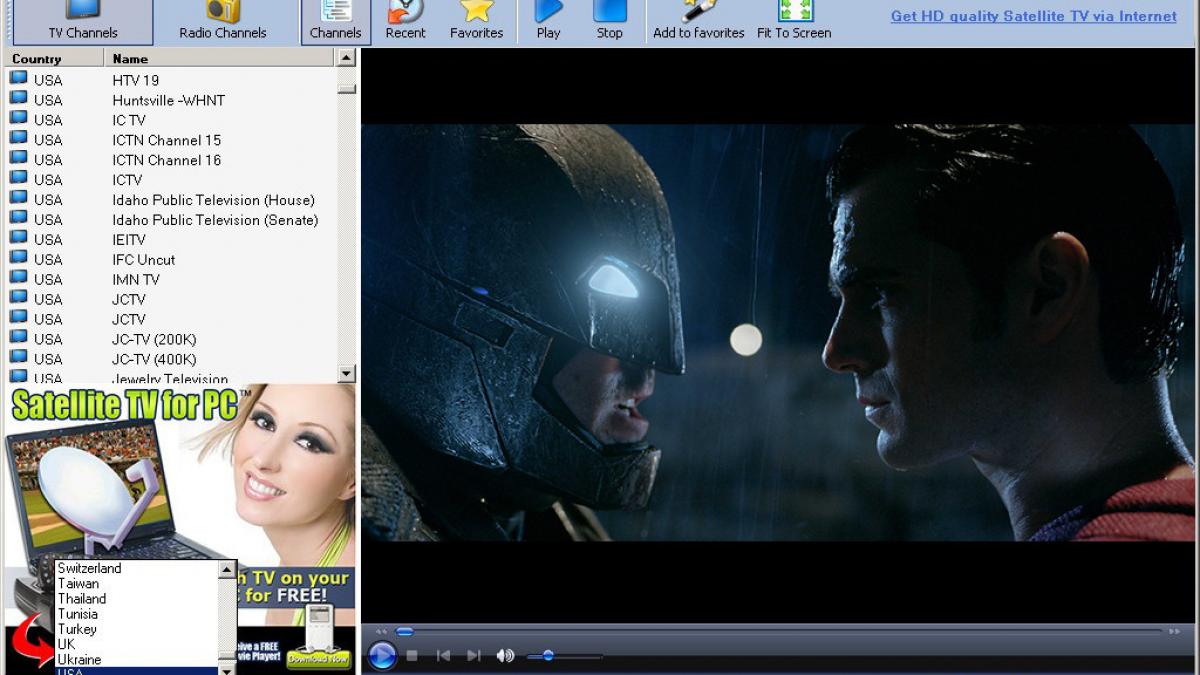1200x675 pixels.
Task: Click Fit To Screen icon
Action: 794,20
